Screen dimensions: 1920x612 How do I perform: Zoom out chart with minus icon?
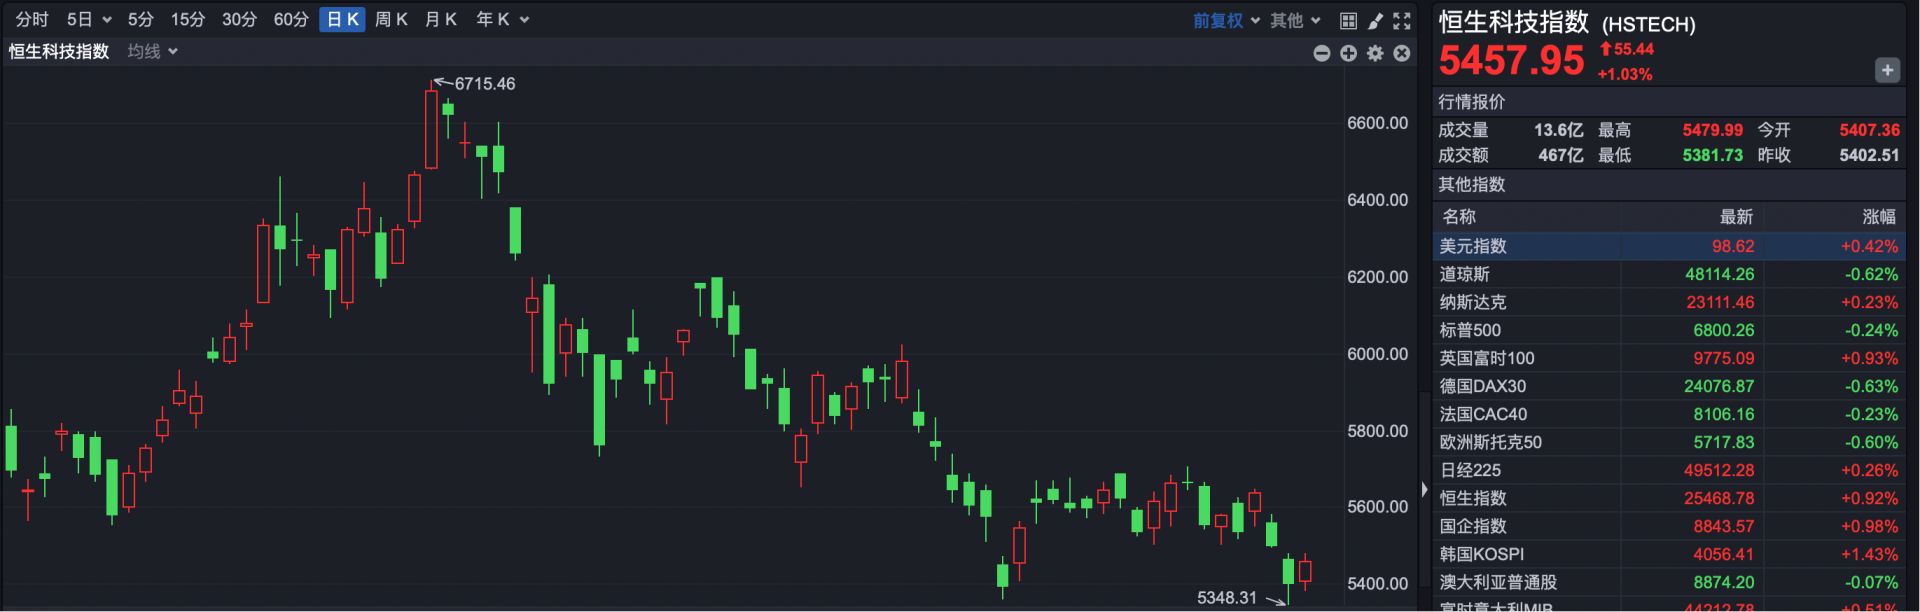(x=1321, y=53)
